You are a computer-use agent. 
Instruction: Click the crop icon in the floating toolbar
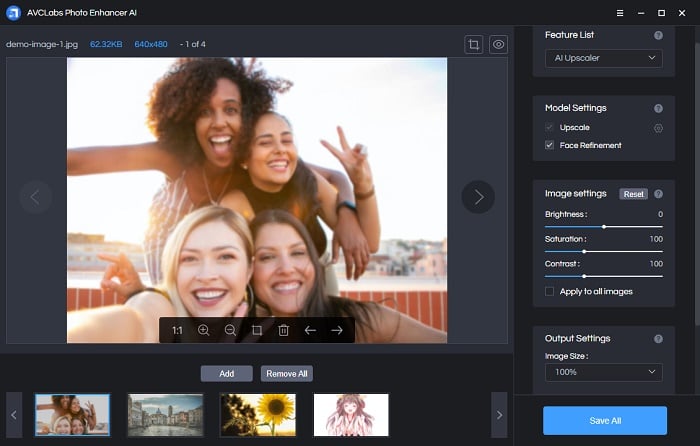(257, 330)
